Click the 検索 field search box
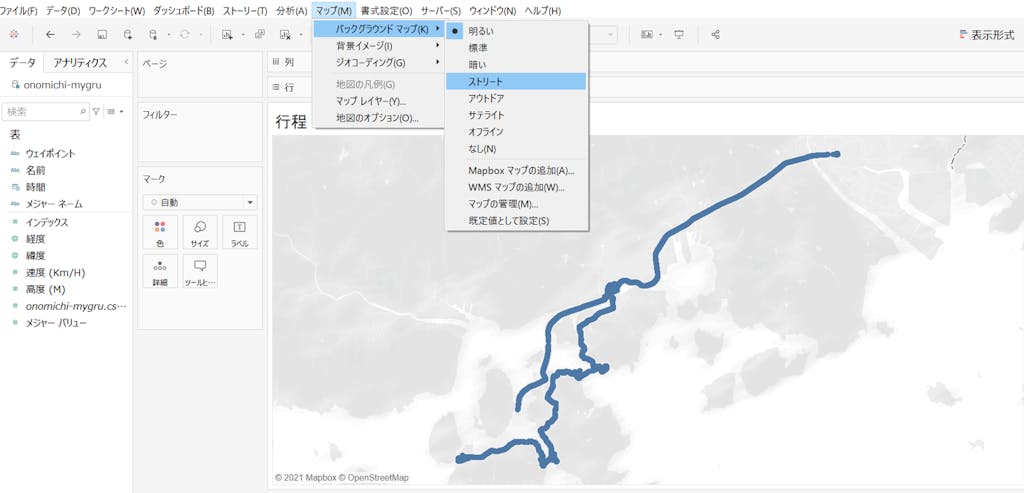1024x493 pixels. click(x=46, y=111)
